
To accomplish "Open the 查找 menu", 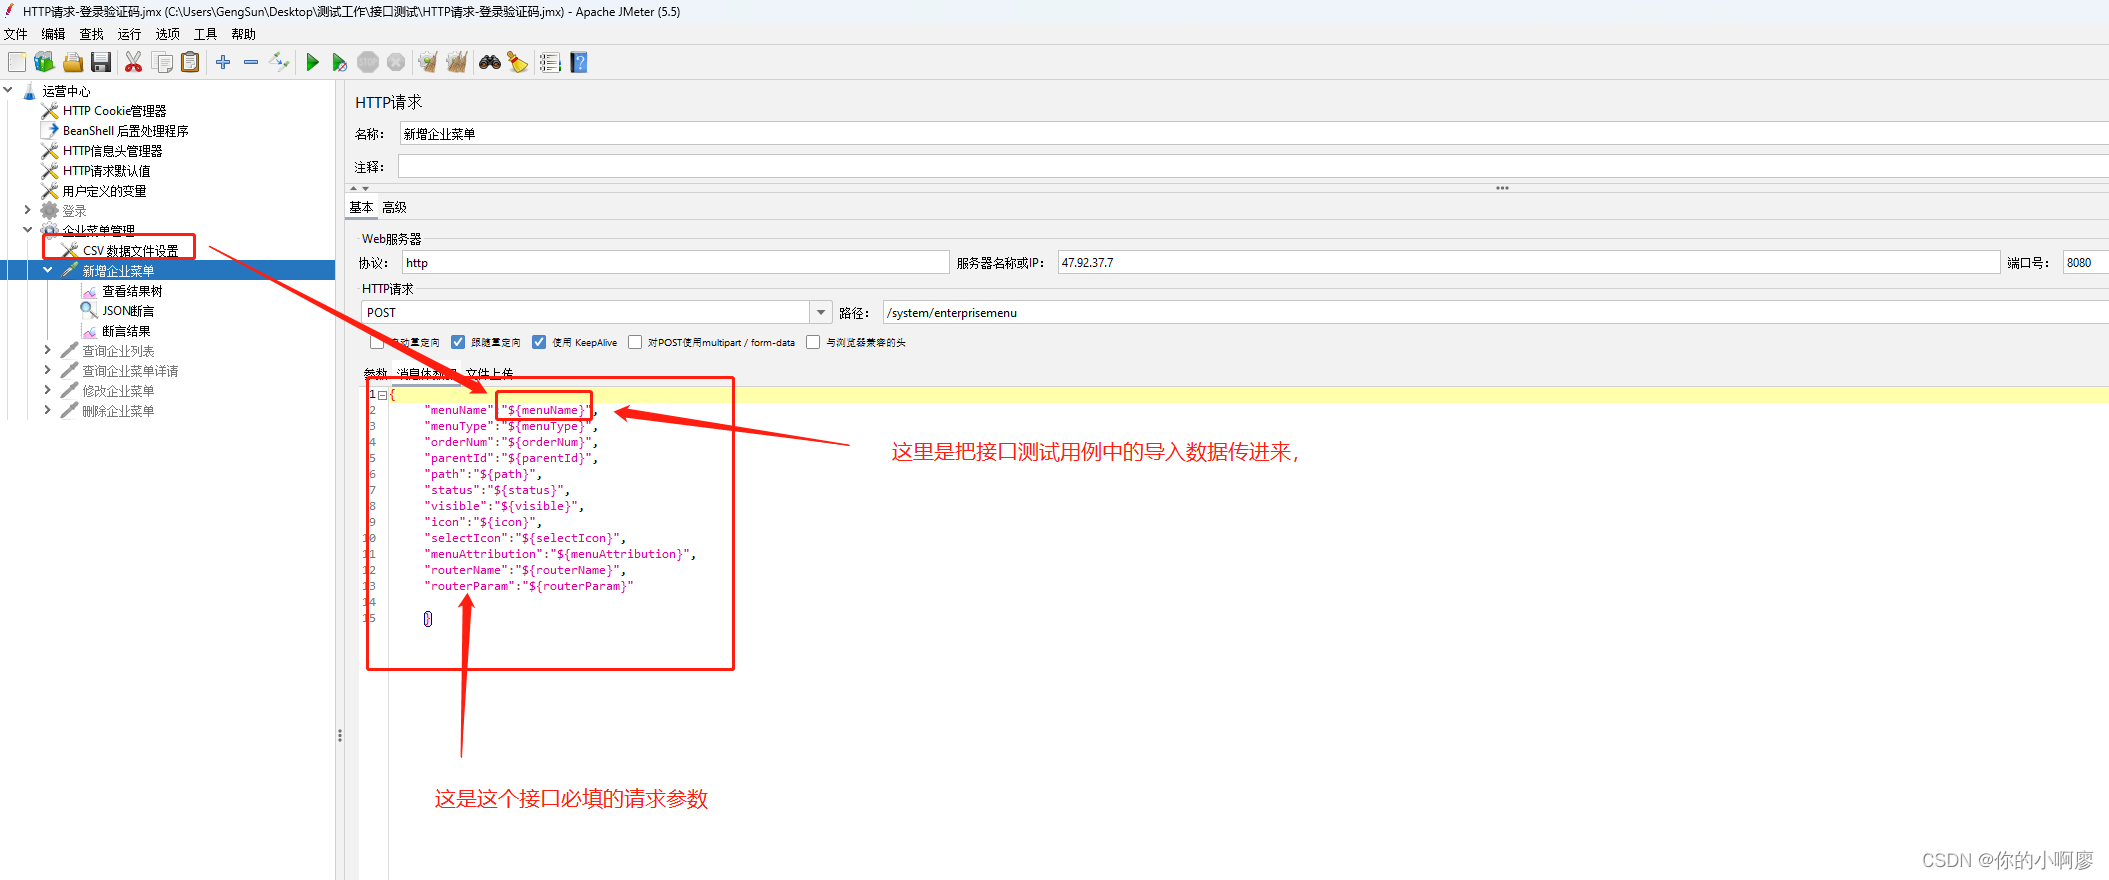I will (x=92, y=34).
